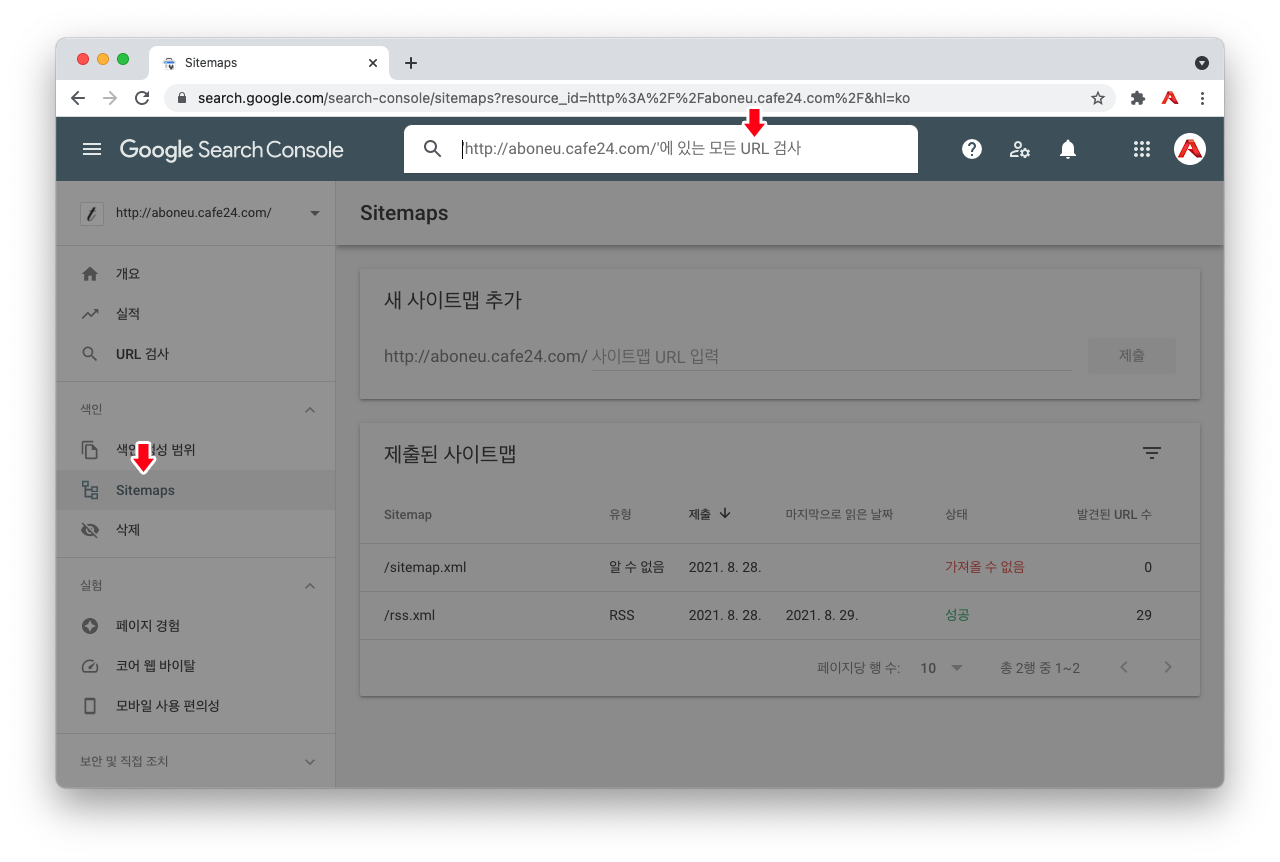
Task: Click the Google Search Console logo
Action: point(231,150)
